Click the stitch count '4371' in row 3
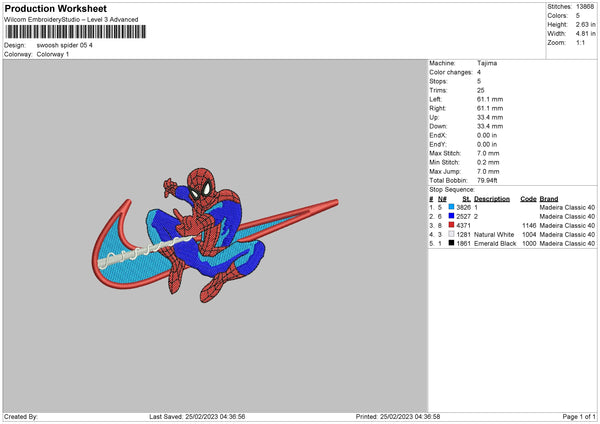The width and height of the screenshot is (600, 424). click(463, 225)
